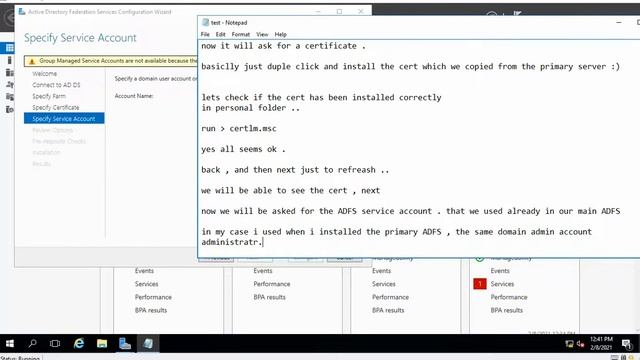Click the Notepad title bar document icon
Image resolution: width=640 pixels, height=360 pixels.
tap(205, 23)
